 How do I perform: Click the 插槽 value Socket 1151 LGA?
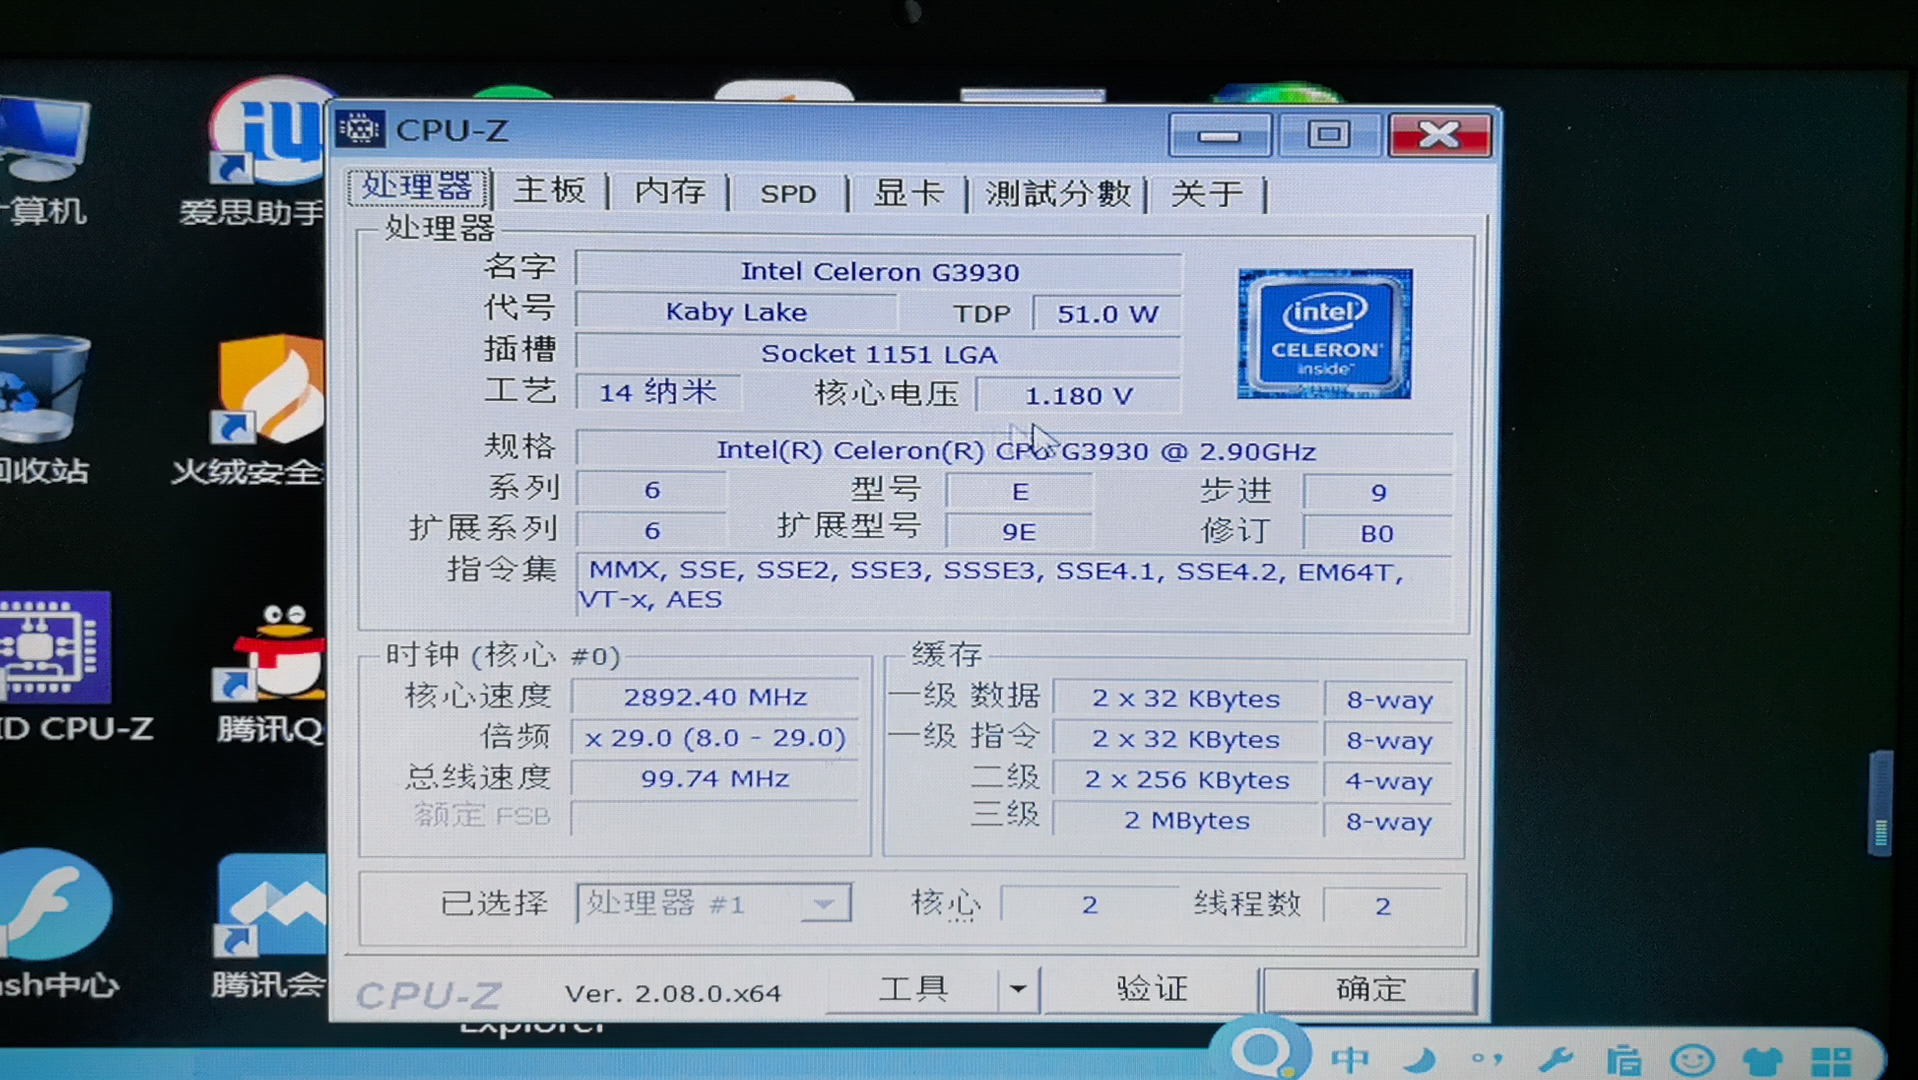pyautogui.click(x=879, y=354)
